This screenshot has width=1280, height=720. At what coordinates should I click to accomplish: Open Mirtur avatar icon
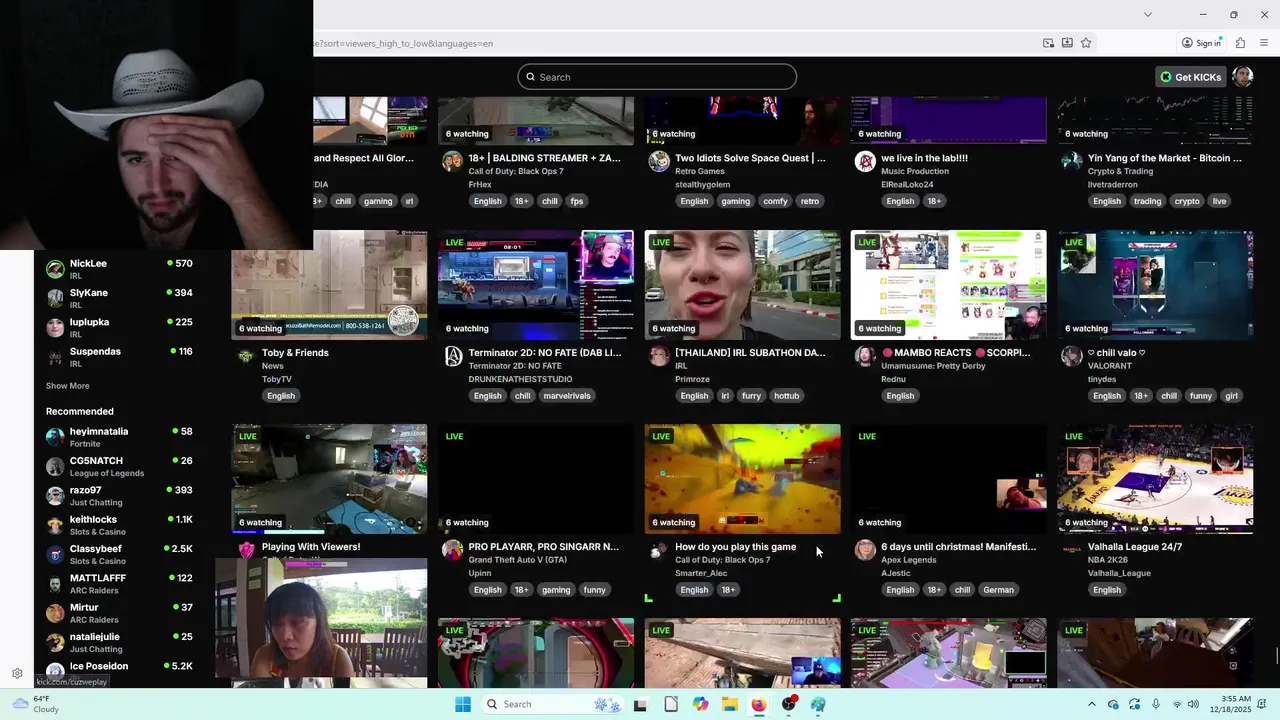coord(56,612)
